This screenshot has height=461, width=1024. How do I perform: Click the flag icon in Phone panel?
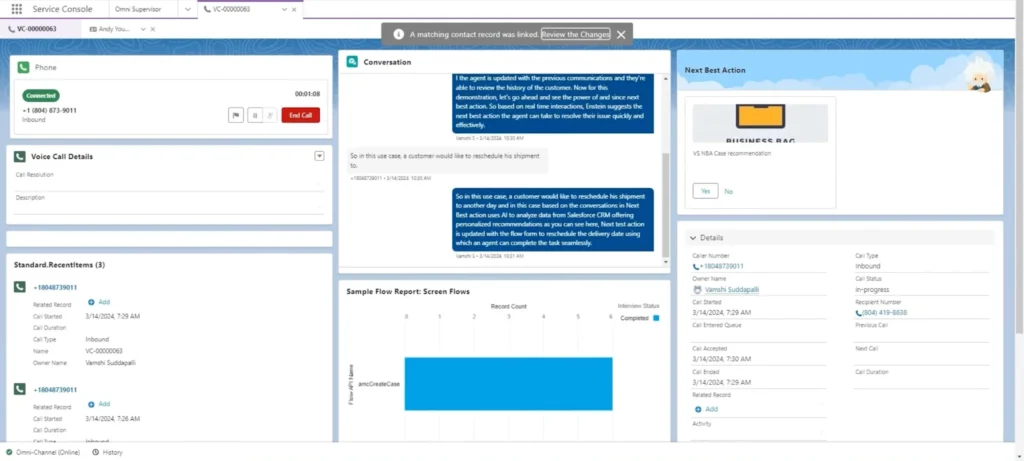coord(235,115)
